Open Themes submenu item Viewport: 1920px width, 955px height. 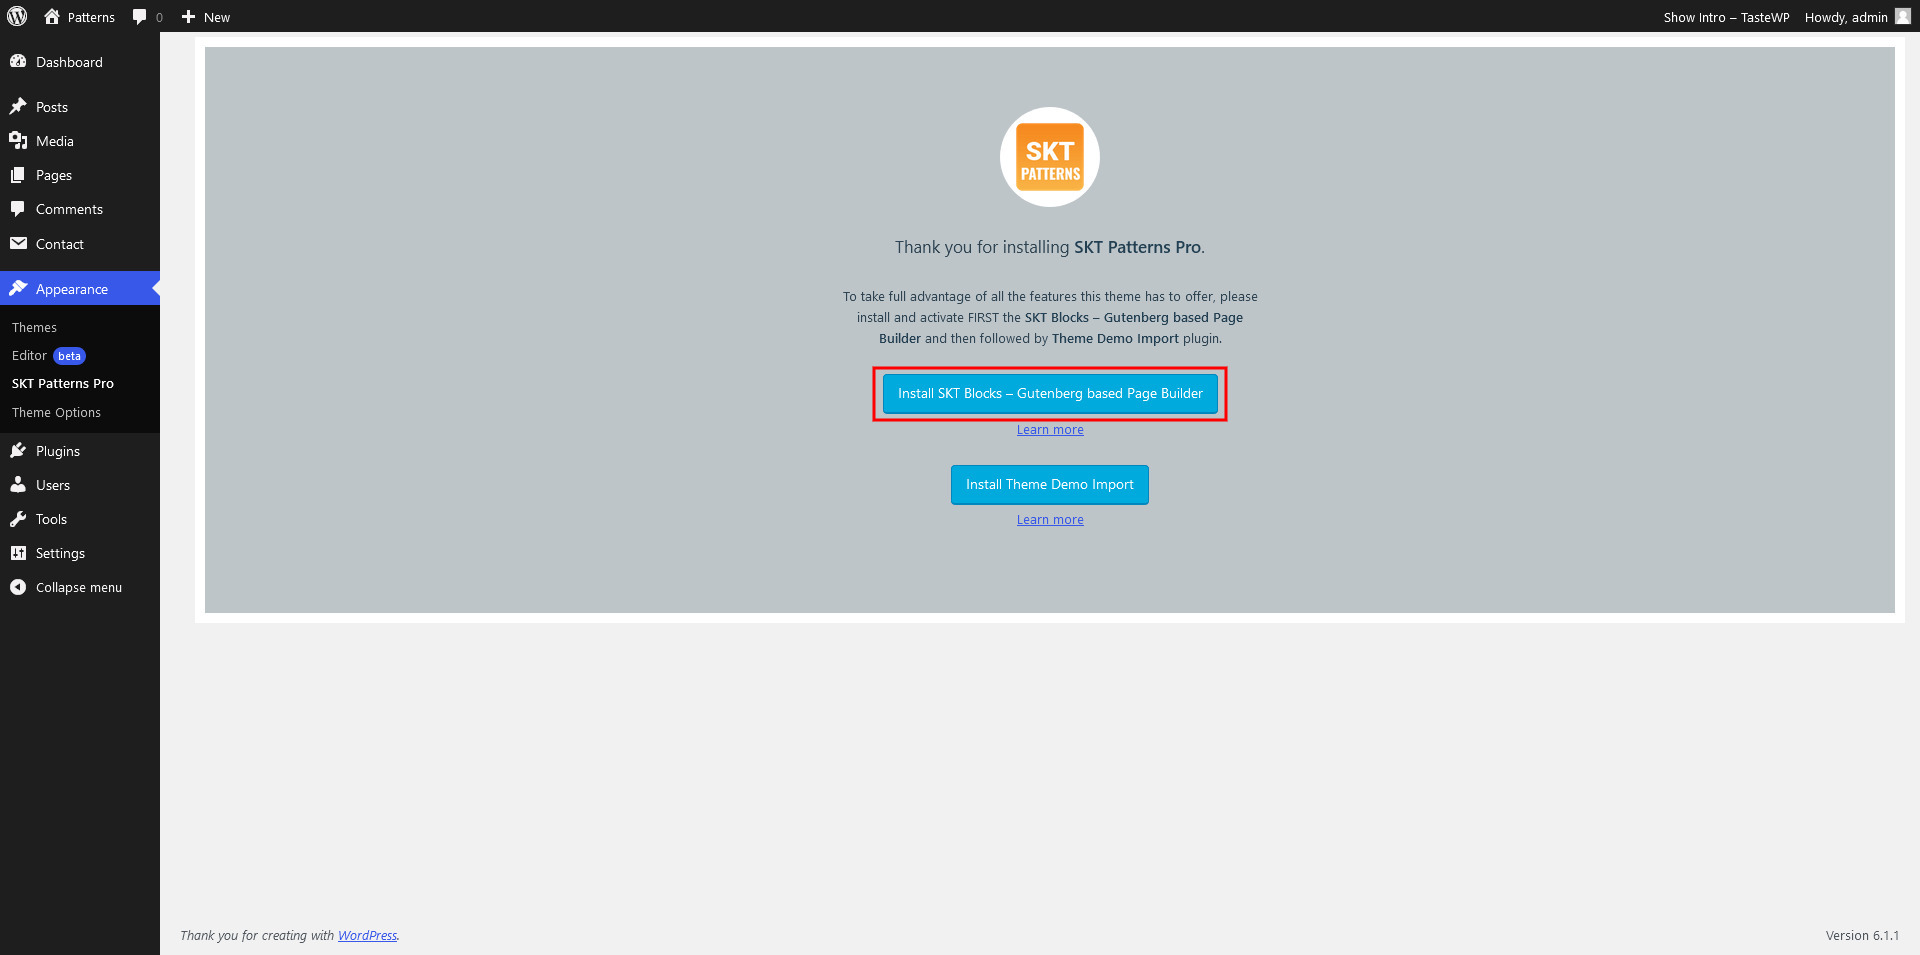34,327
